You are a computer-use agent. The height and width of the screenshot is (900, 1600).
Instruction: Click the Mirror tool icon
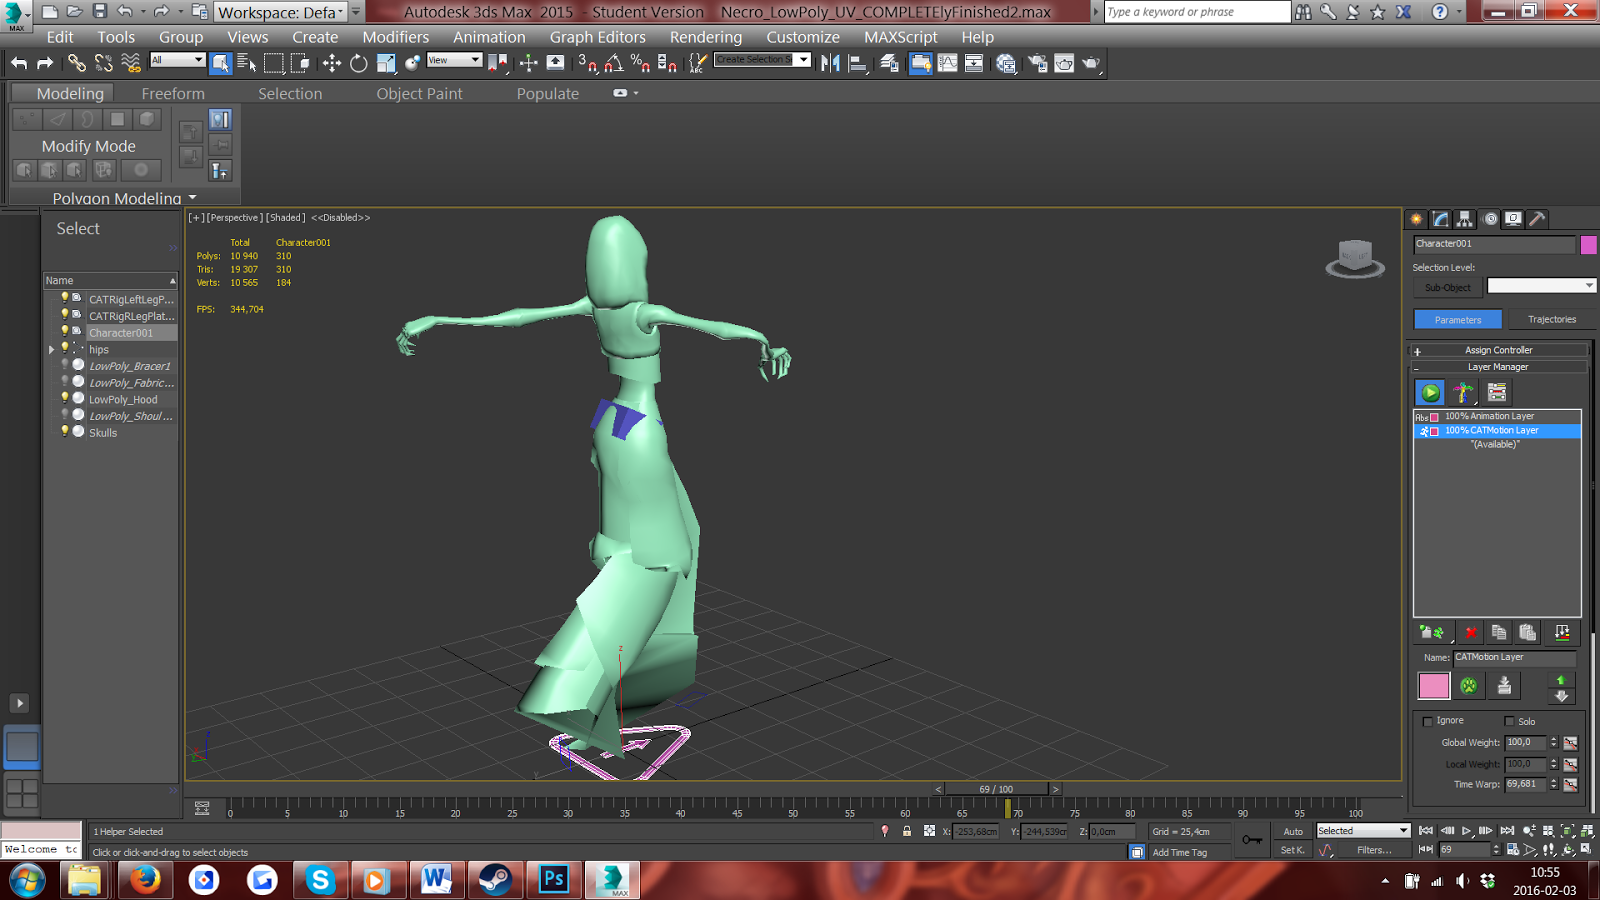pos(830,63)
